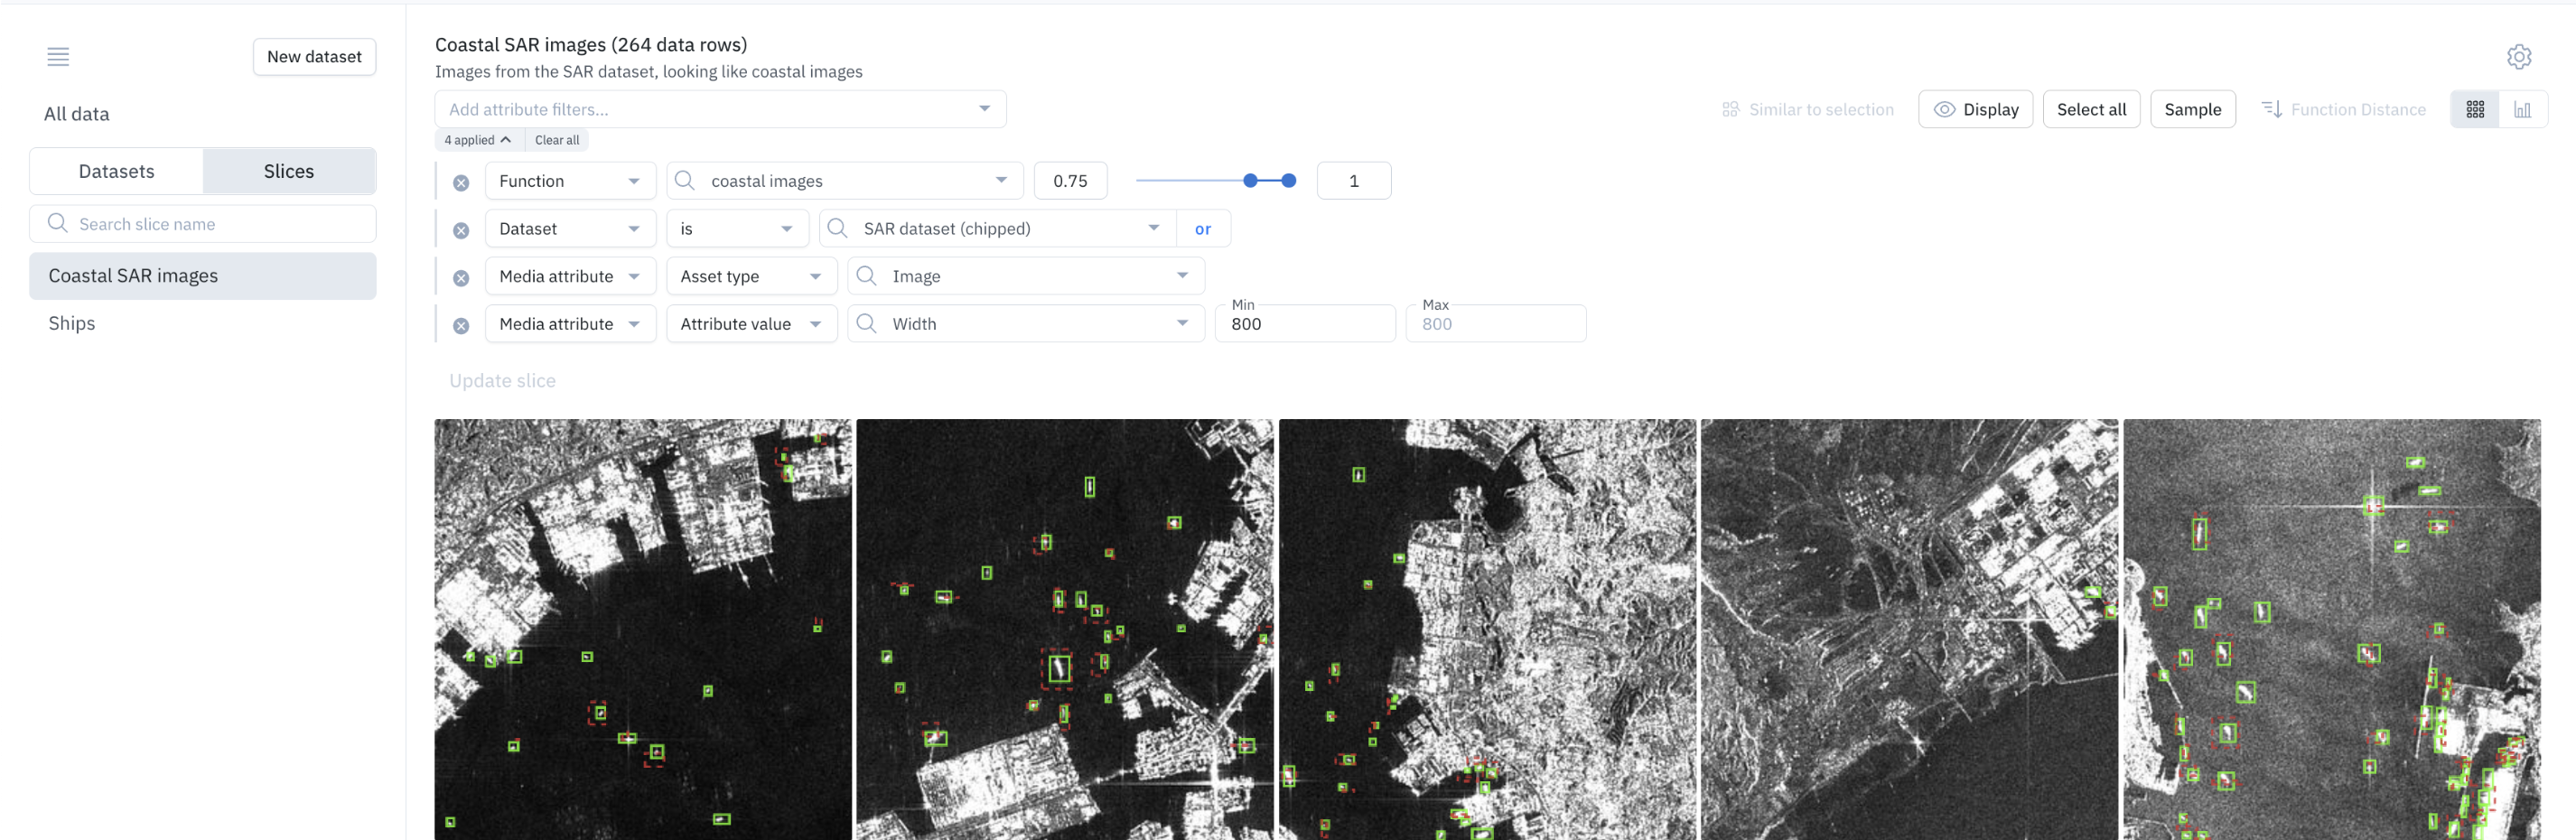Collapse the 4 applied filters chevron
The height and width of the screenshot is (840, 2576).
point(506,140)
